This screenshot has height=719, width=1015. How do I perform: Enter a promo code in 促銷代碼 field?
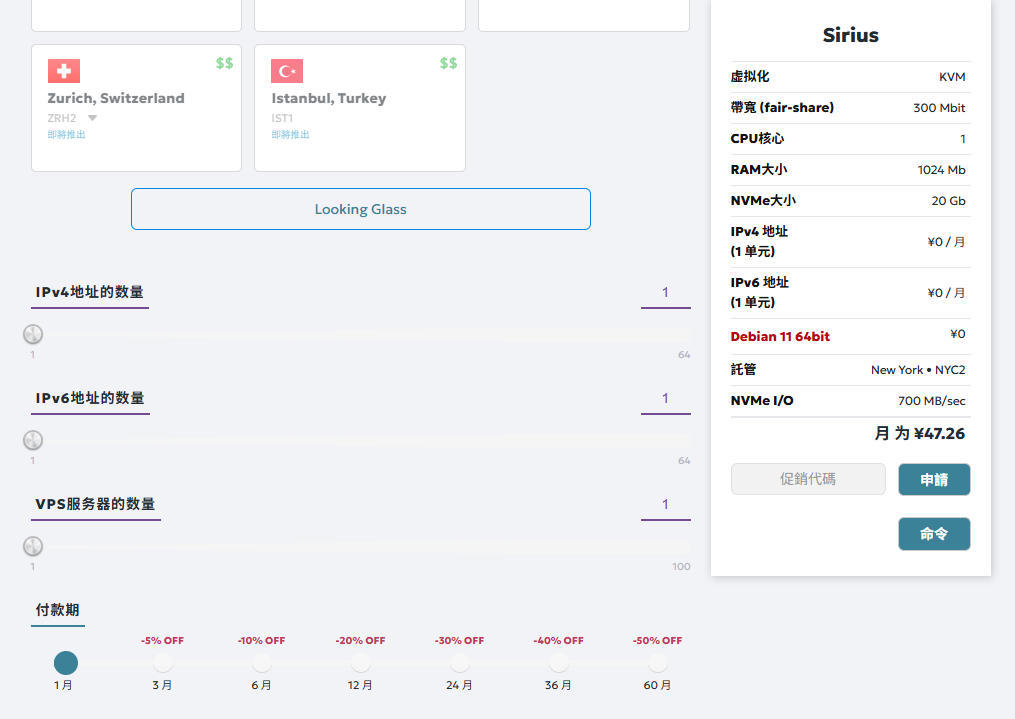(808, 479)
